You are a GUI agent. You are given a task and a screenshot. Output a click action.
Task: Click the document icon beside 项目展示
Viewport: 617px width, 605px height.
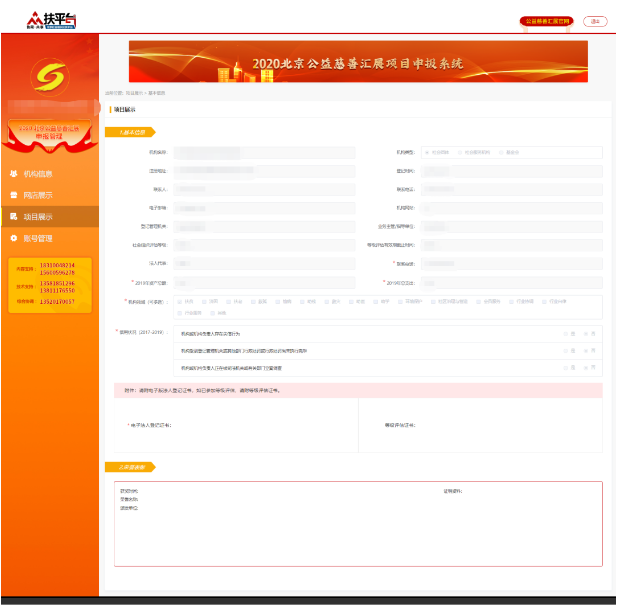pyautogui.click(x=14, y=216)
